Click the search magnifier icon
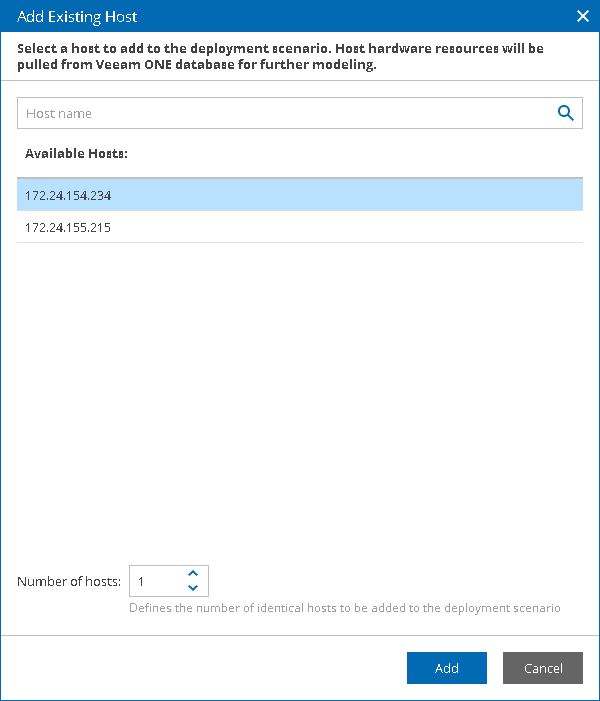600x701 pixels. pyautogui.click(x=566, y=113)
